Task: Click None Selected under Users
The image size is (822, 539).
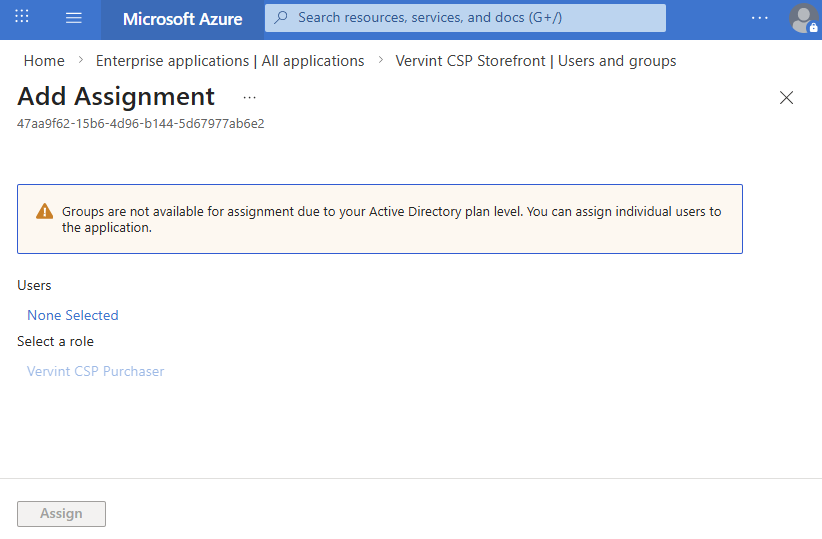Action: click(73, 315)
